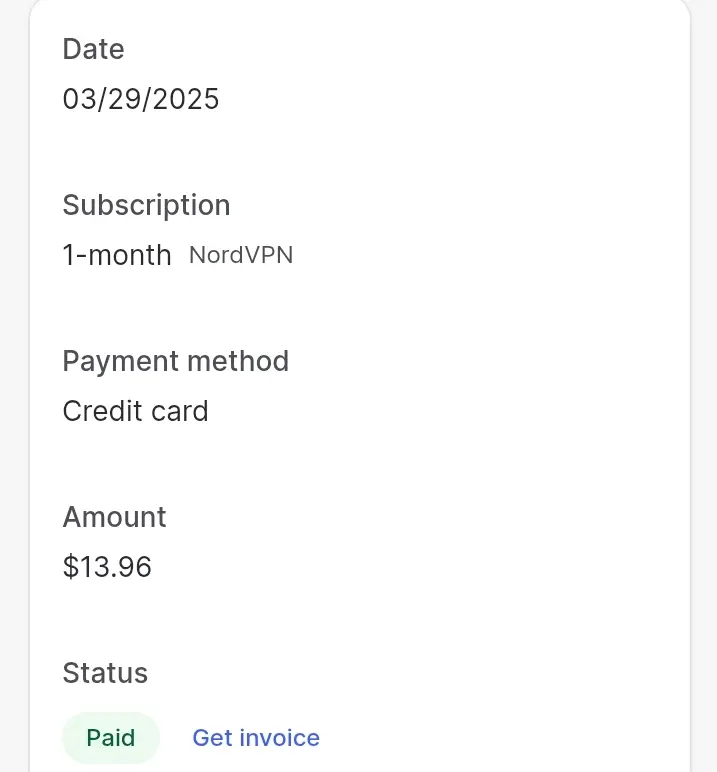Image resolution: width=717 pixels, height=772 pixels.
Task: Click the $13.96 amount value
Action: [107, 567]
